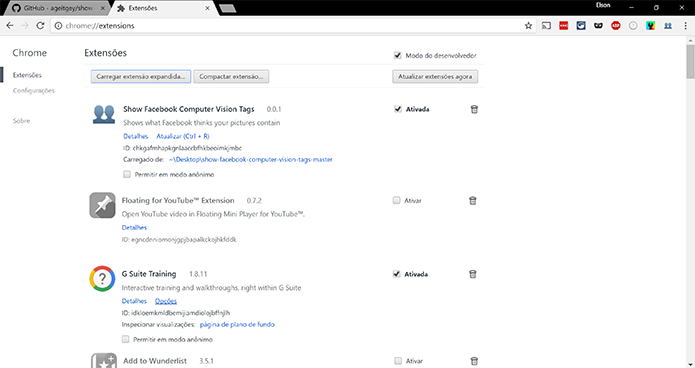Click the vertical scrollbar thumb

pyautogui.click(x=691, y=62)
